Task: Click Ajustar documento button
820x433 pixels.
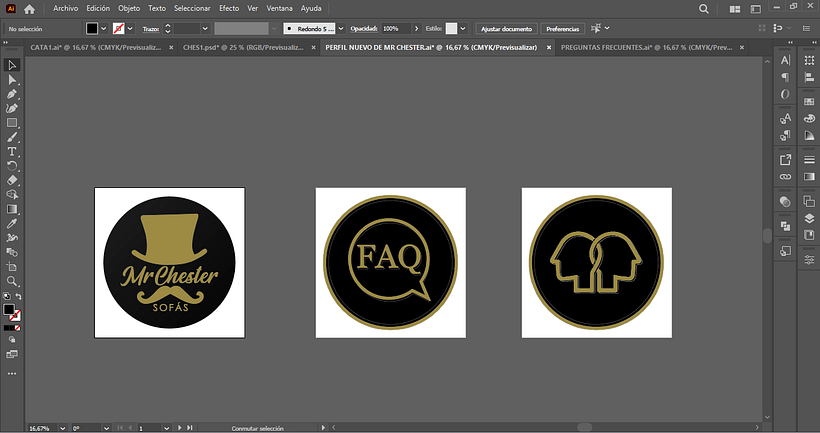Action: (x=506, y=29)
